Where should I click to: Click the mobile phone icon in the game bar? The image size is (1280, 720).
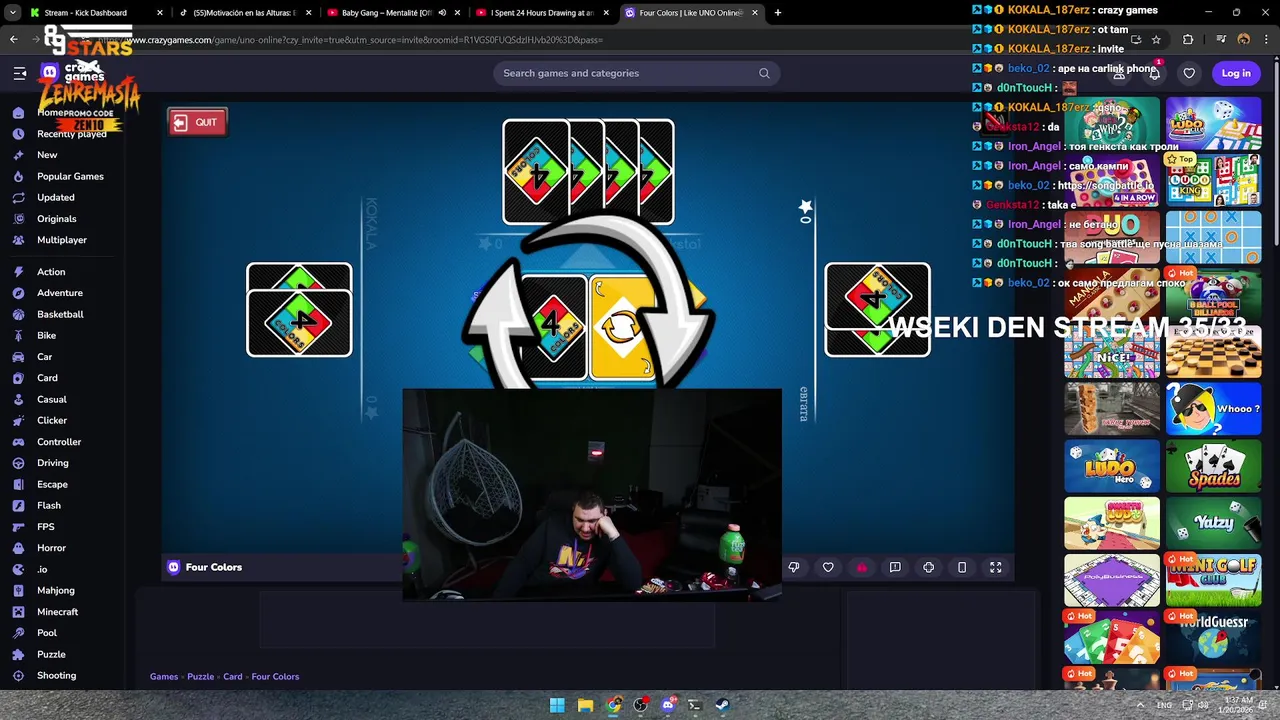pos(962,567)
